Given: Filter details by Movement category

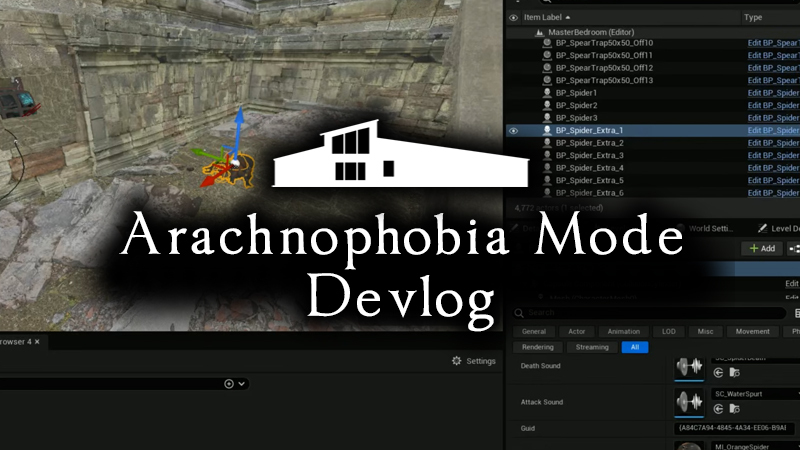Looking at the screenshot, I should [x=753, y=332].
